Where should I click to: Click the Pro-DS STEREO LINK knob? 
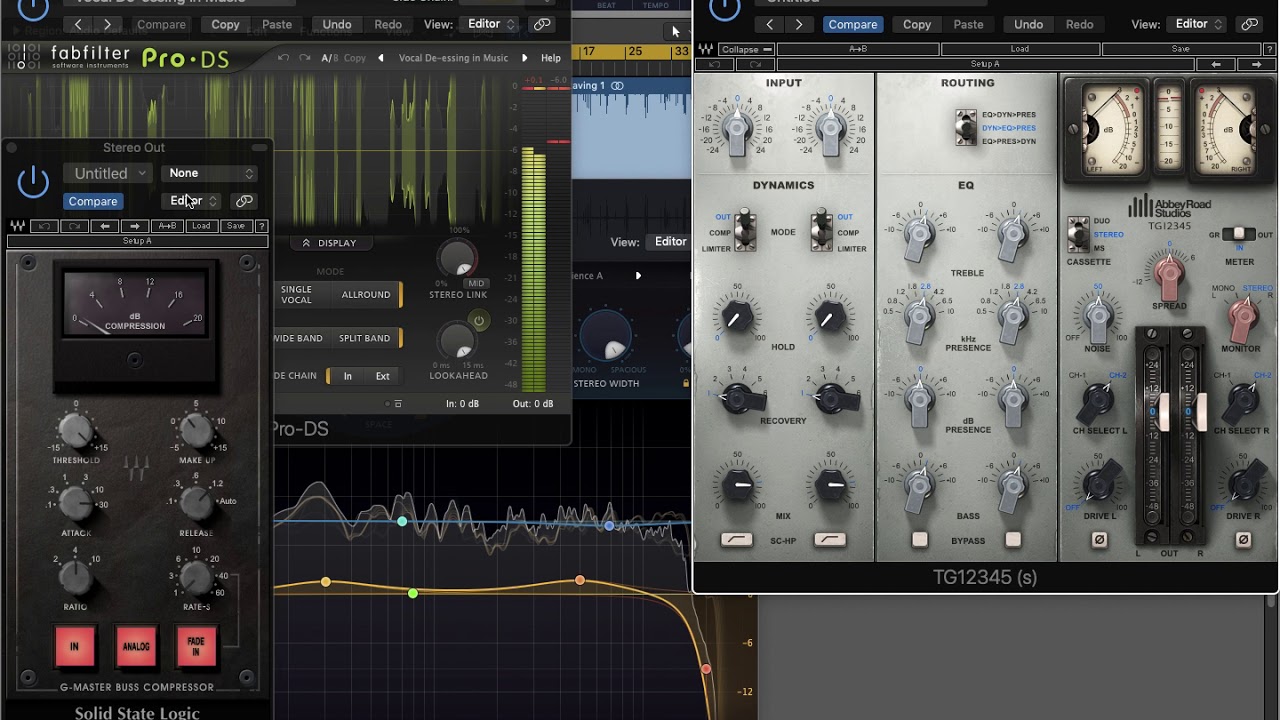(458, 260)
